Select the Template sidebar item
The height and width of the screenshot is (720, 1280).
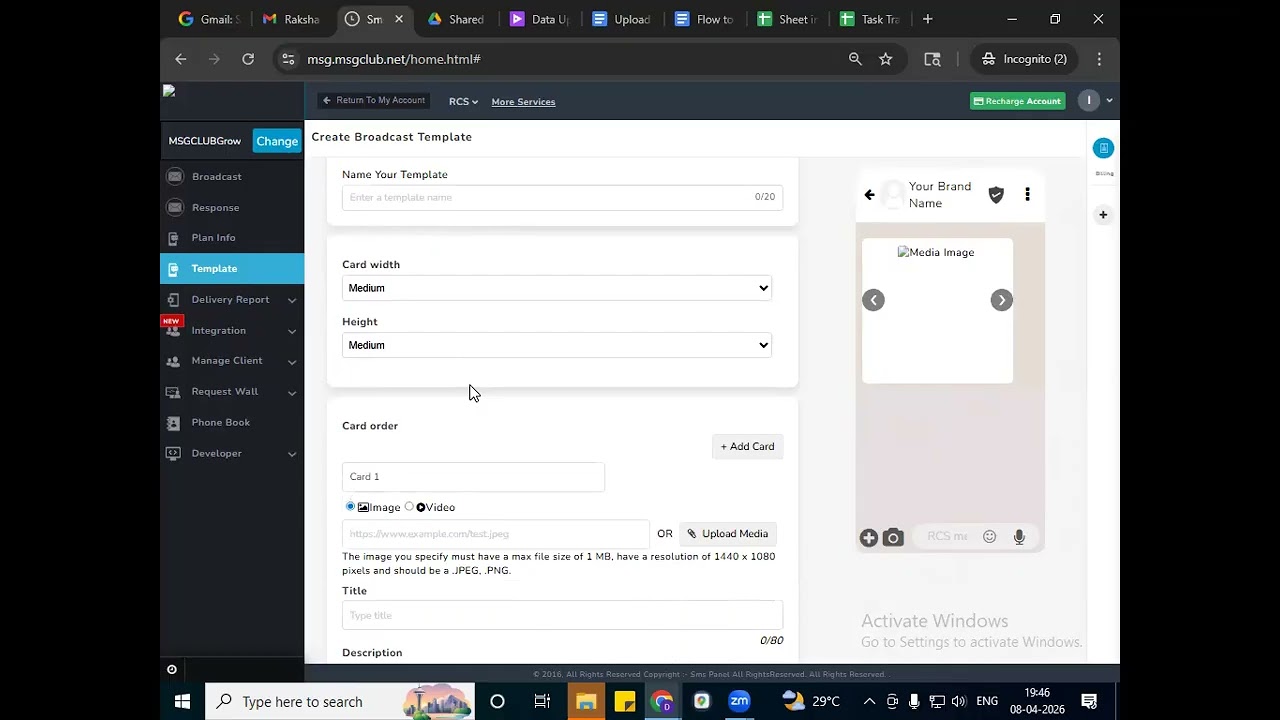[232, 269]
